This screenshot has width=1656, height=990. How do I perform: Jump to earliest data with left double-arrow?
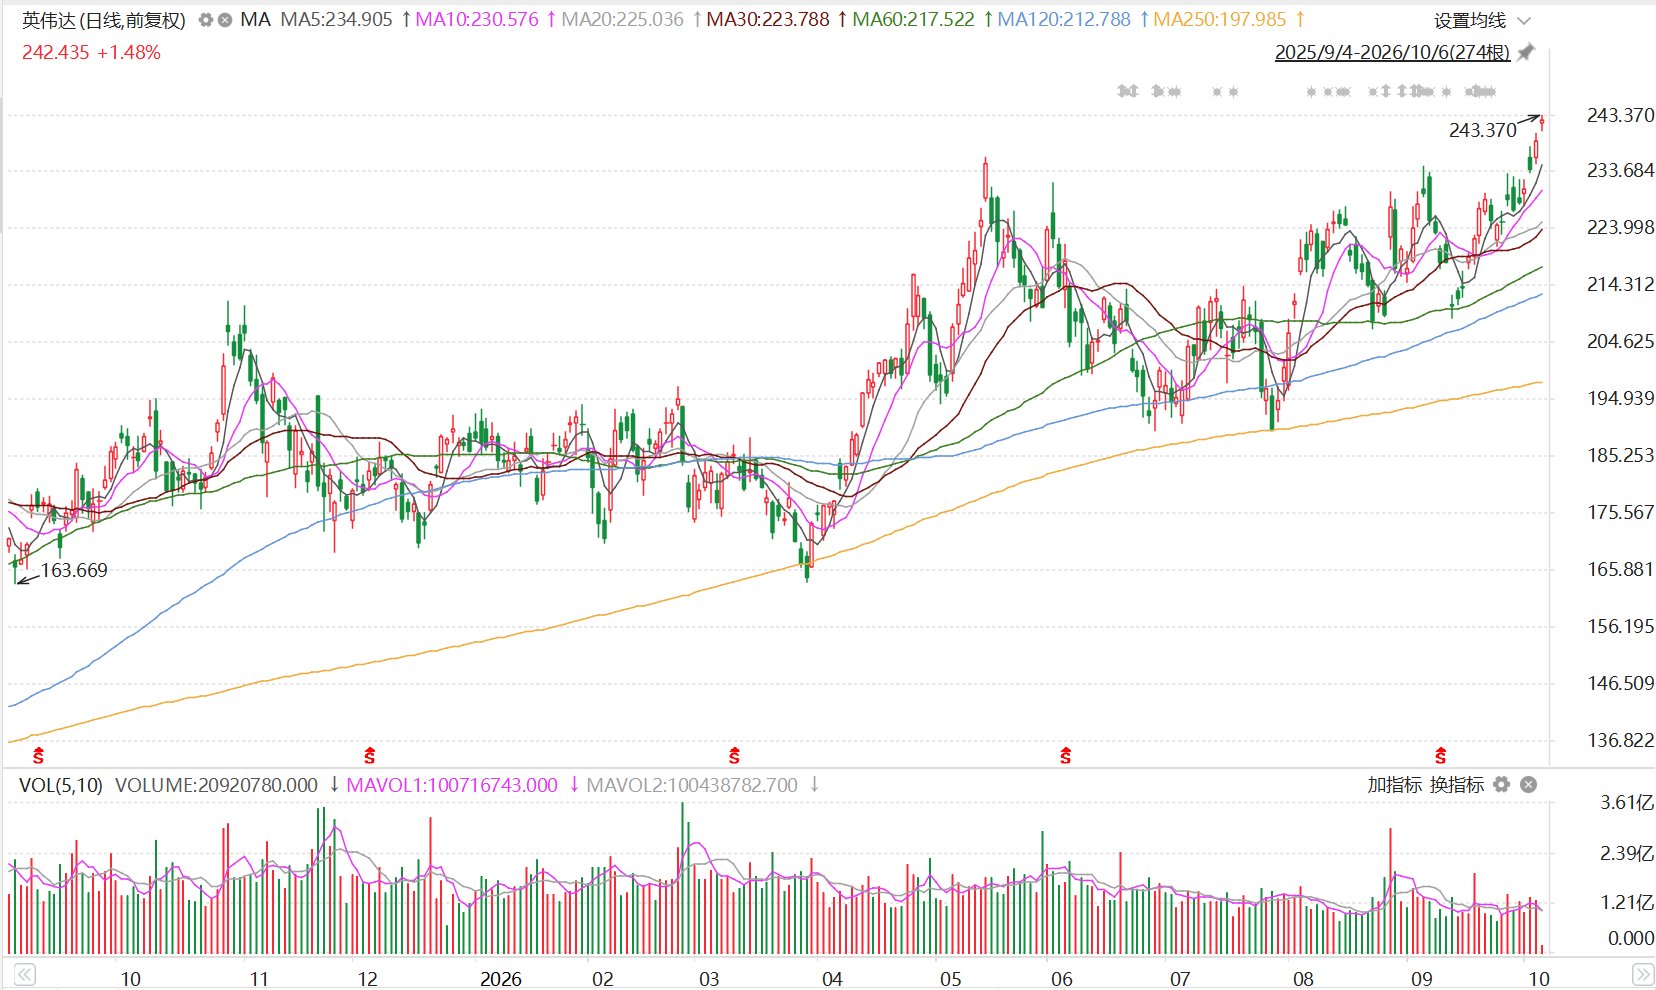point(24,974)
